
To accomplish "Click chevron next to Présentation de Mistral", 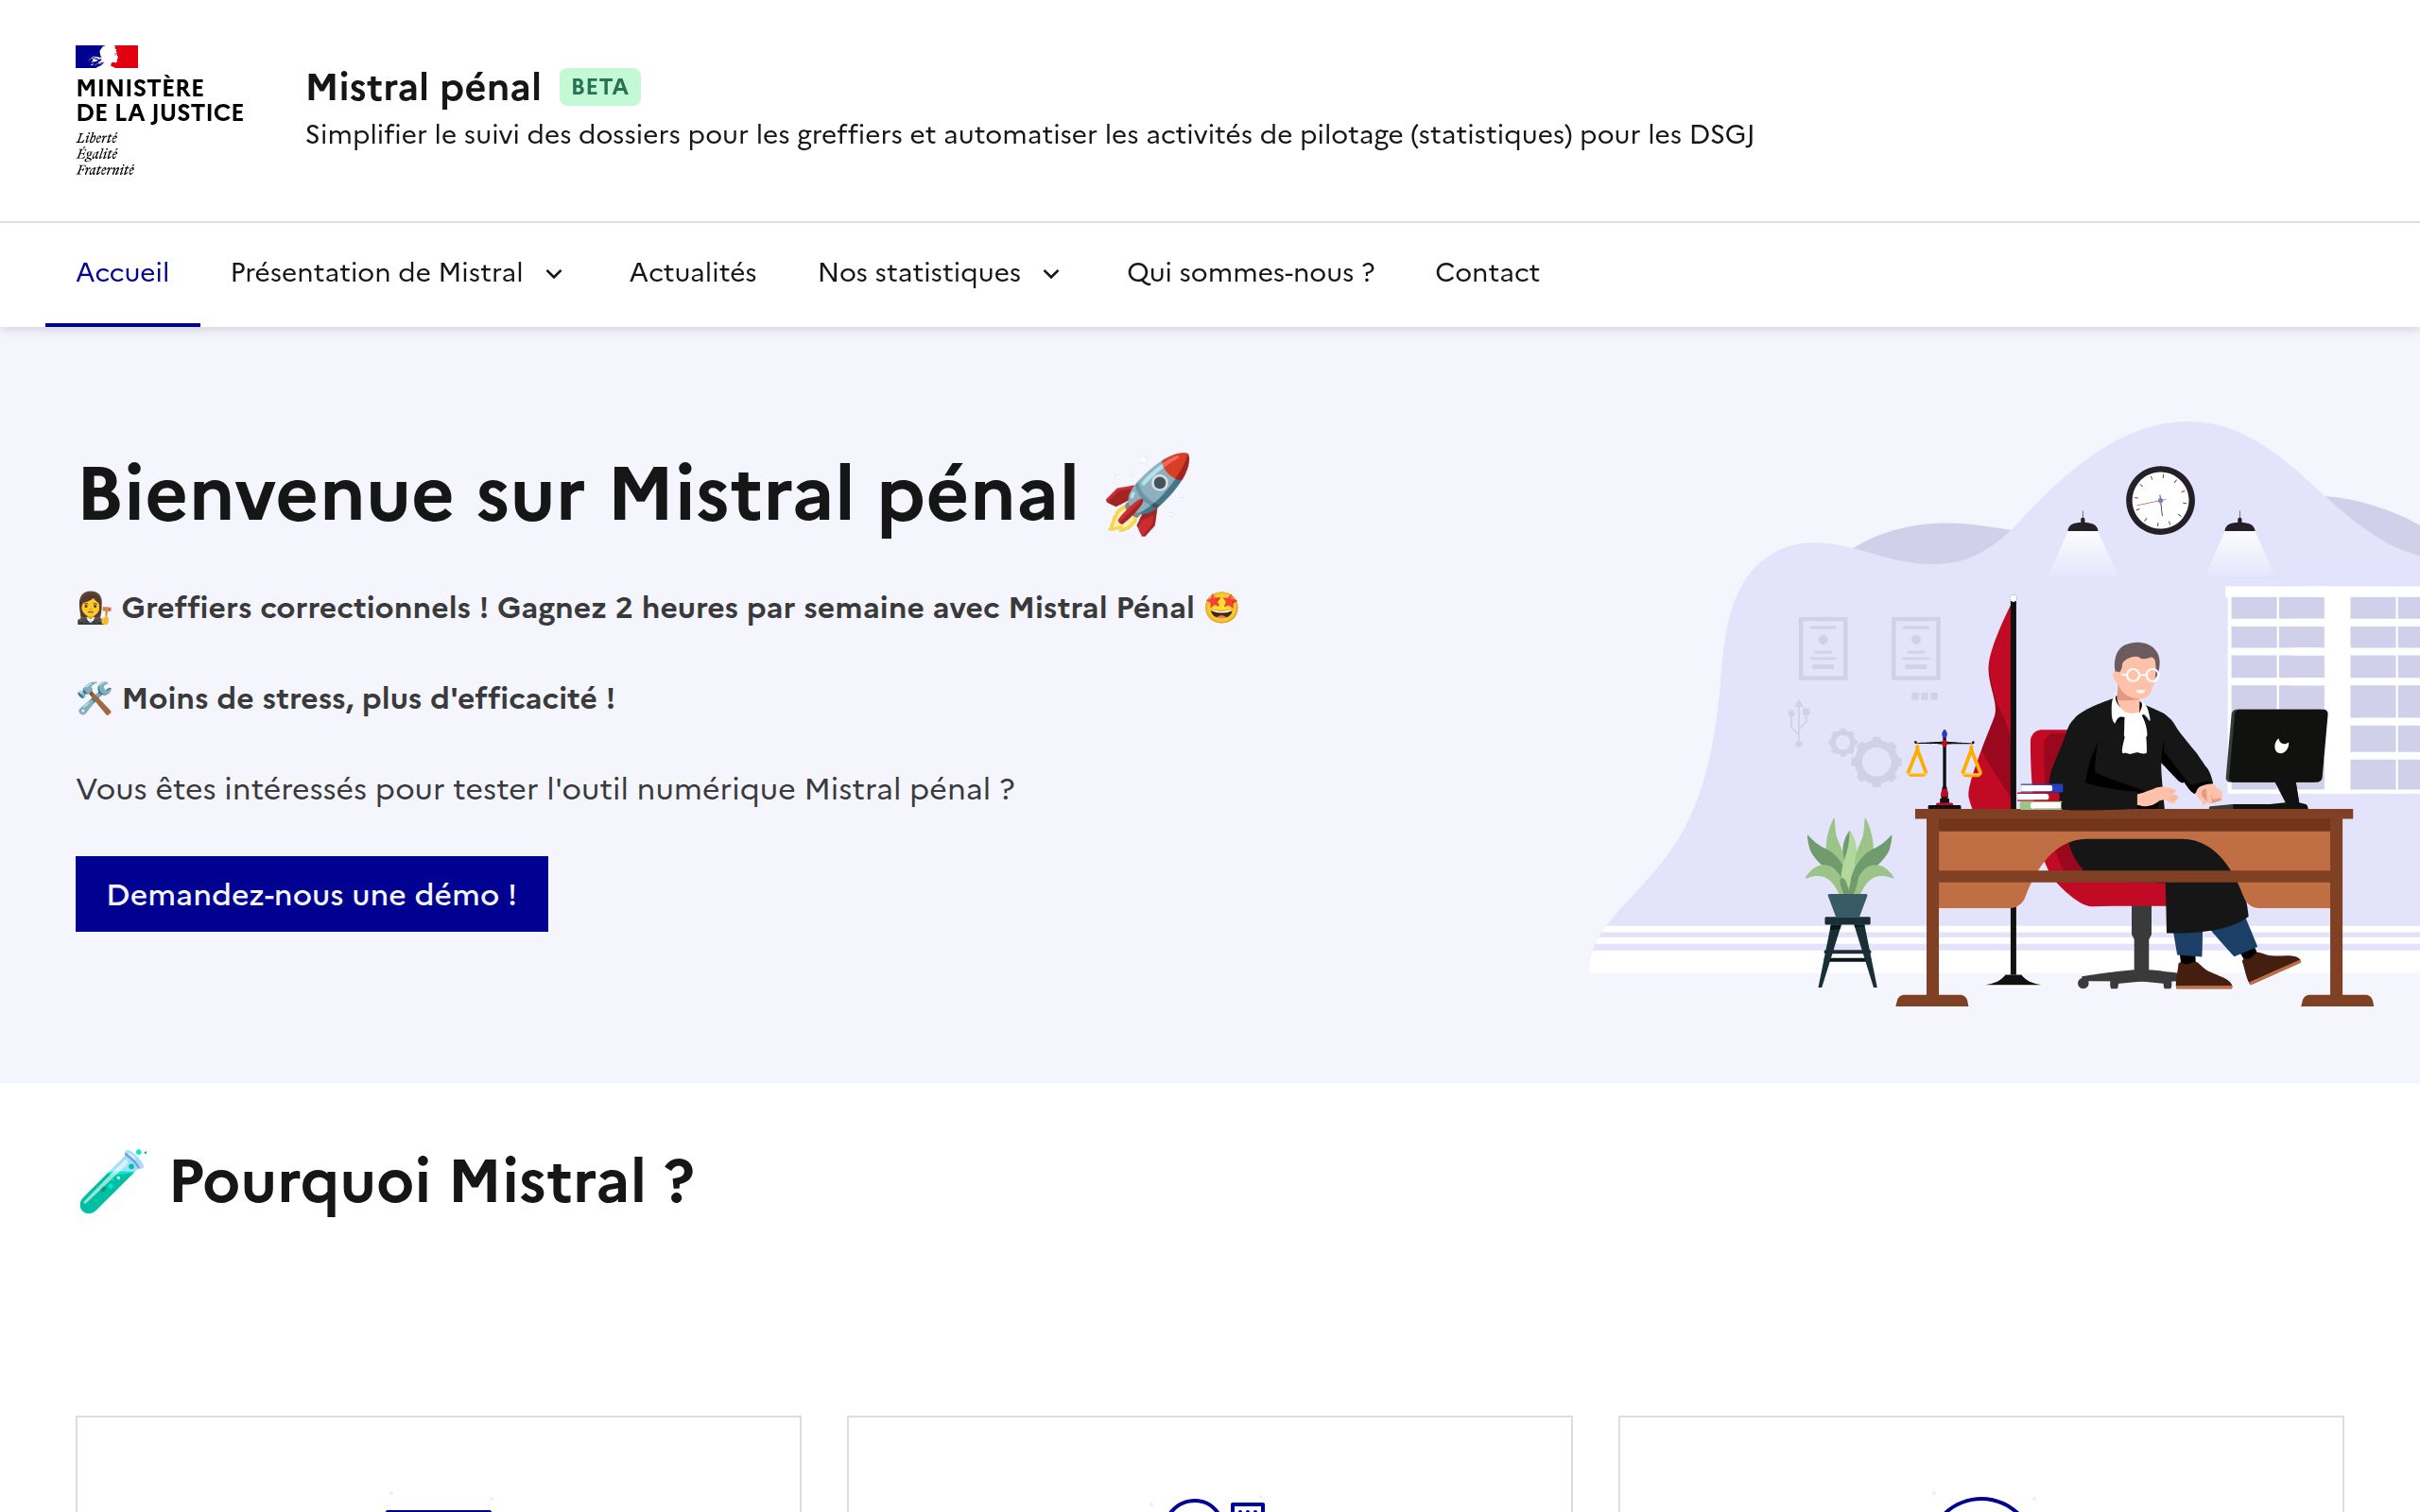I will [x=554, y=274].
